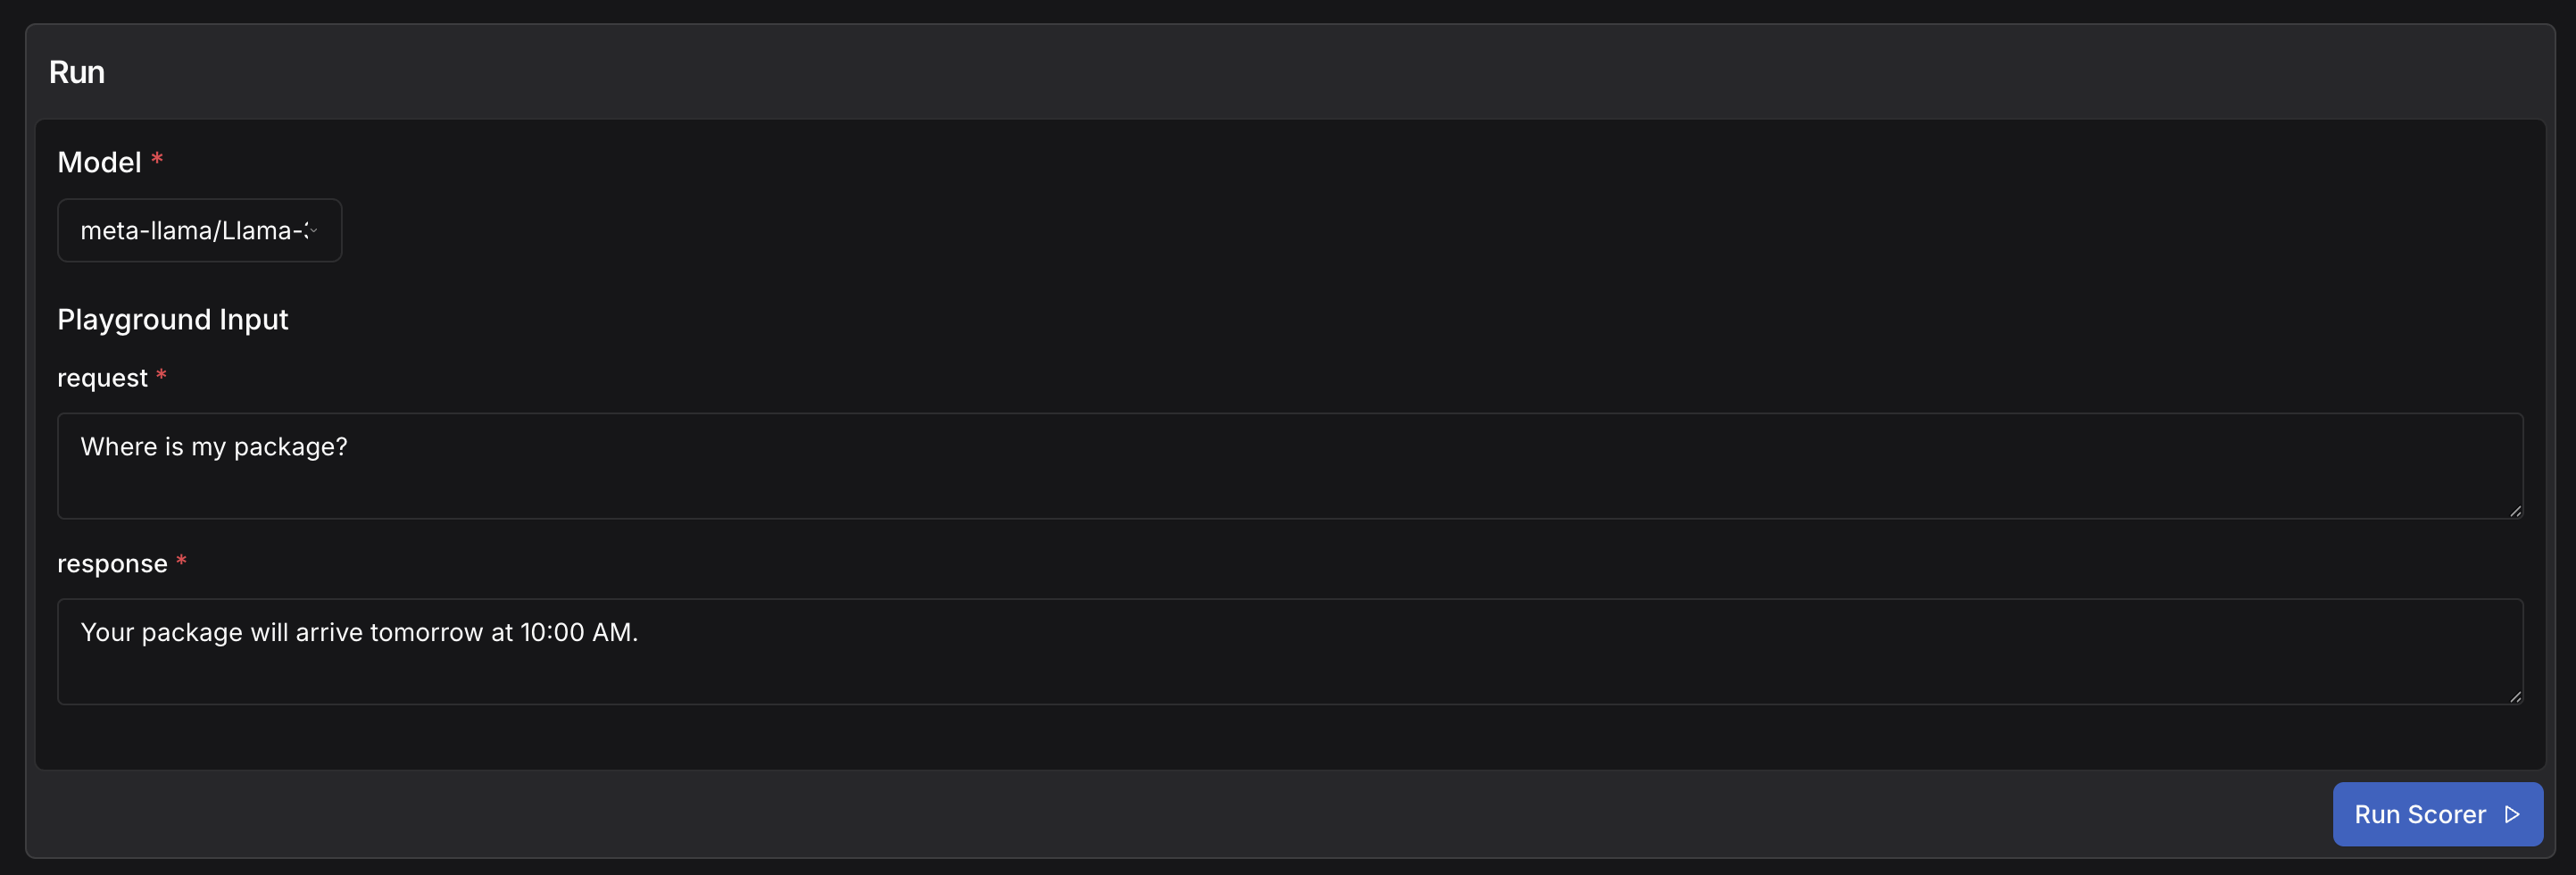Image resolution: width=2576 pixels, height=875 pixels.
Task: Click the Run panel heading
Action: coord(77,72)
